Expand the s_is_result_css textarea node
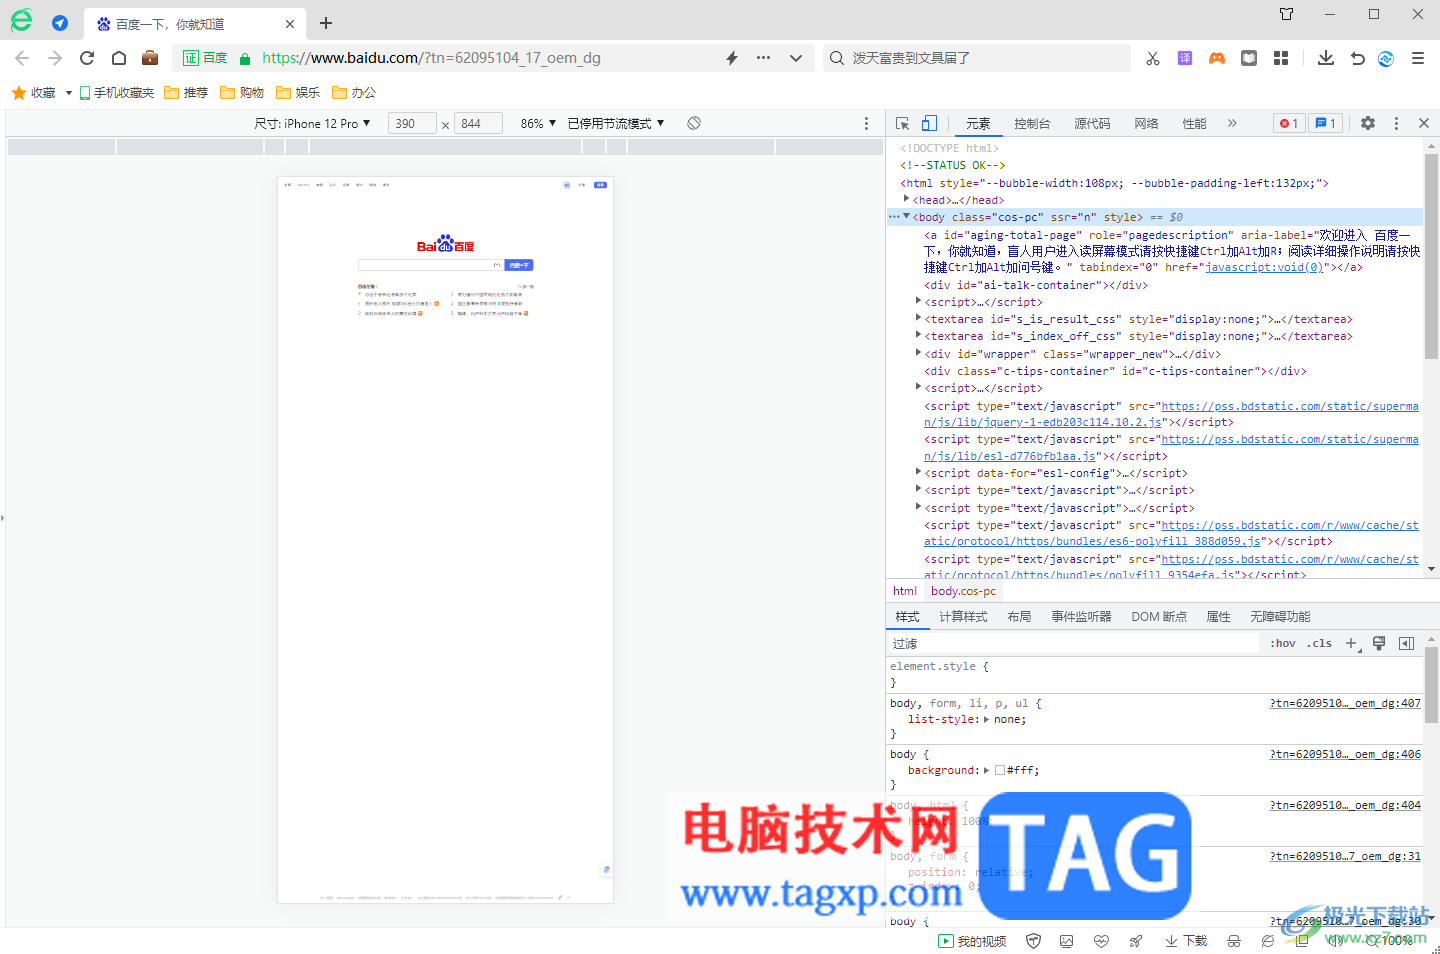Image resolution: width=1440 pixels, height=954 pixels. click(x=918, y=318)
